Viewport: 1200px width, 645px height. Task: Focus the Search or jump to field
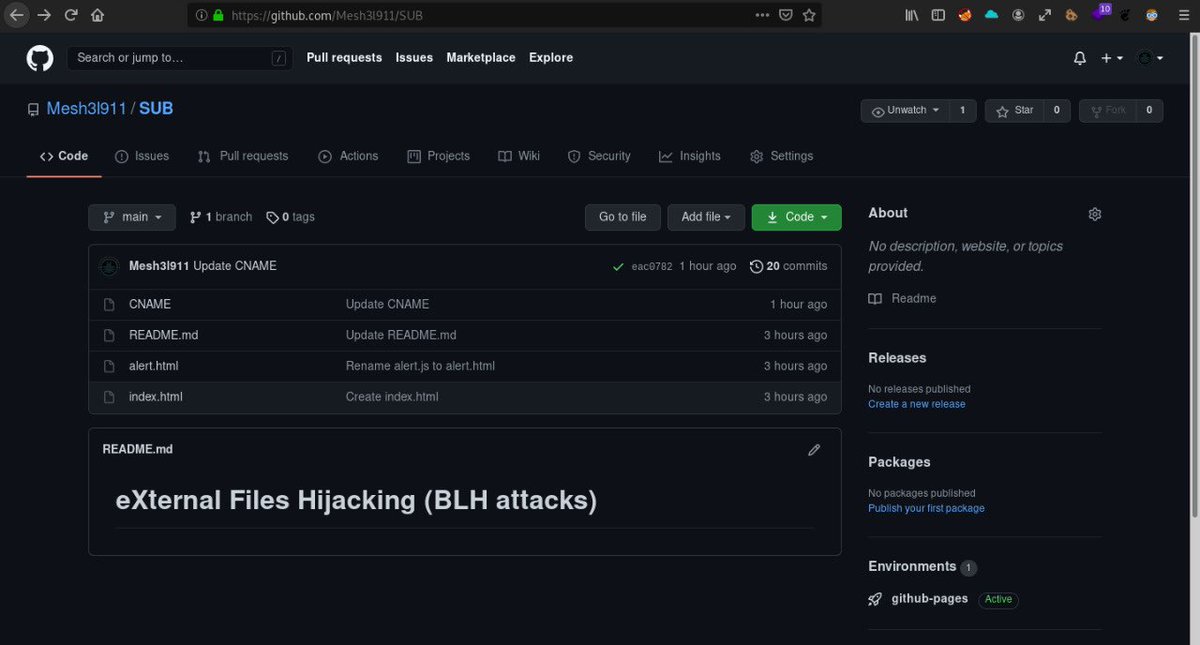[x=180, y=58]
